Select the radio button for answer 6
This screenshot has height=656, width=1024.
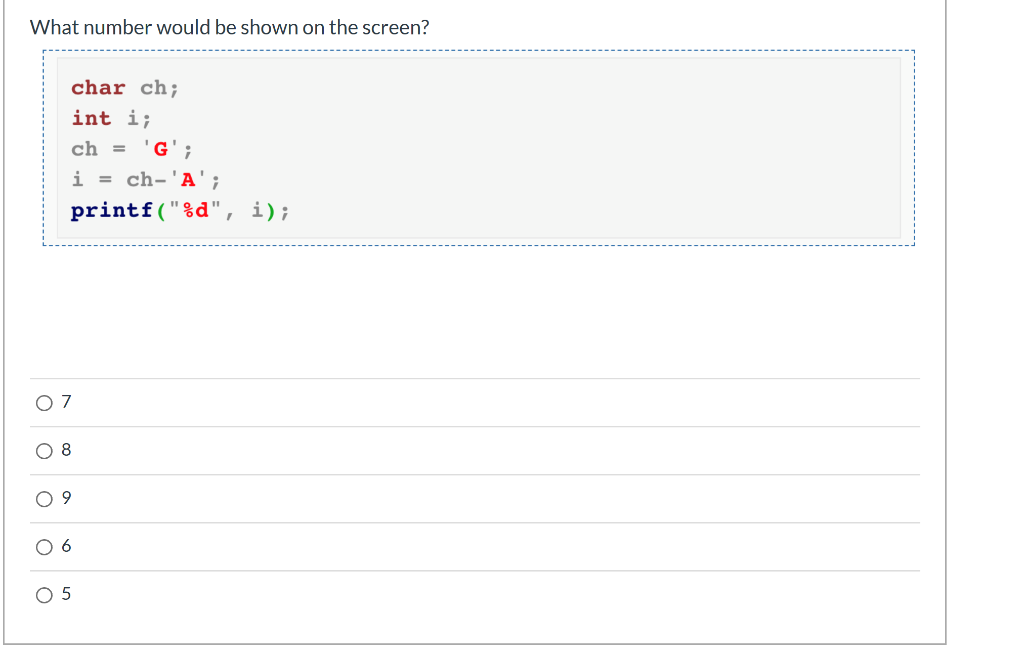pyautogui.click(x=45, y=546)
